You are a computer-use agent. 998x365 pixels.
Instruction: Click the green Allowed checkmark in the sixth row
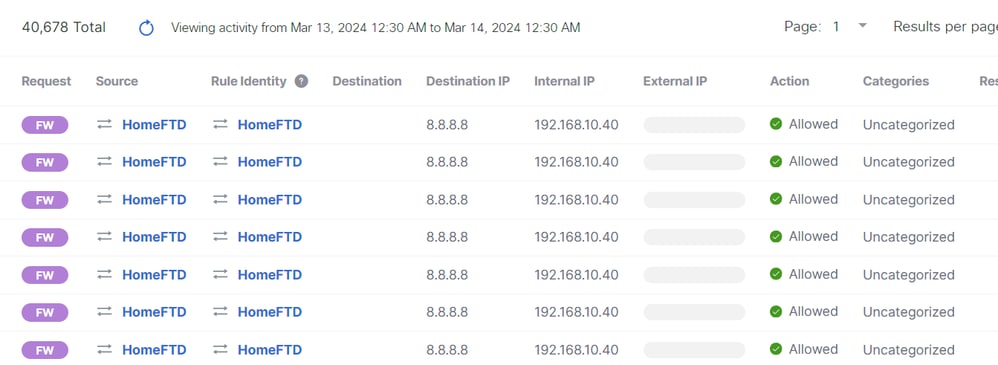[x=776, y=311]
